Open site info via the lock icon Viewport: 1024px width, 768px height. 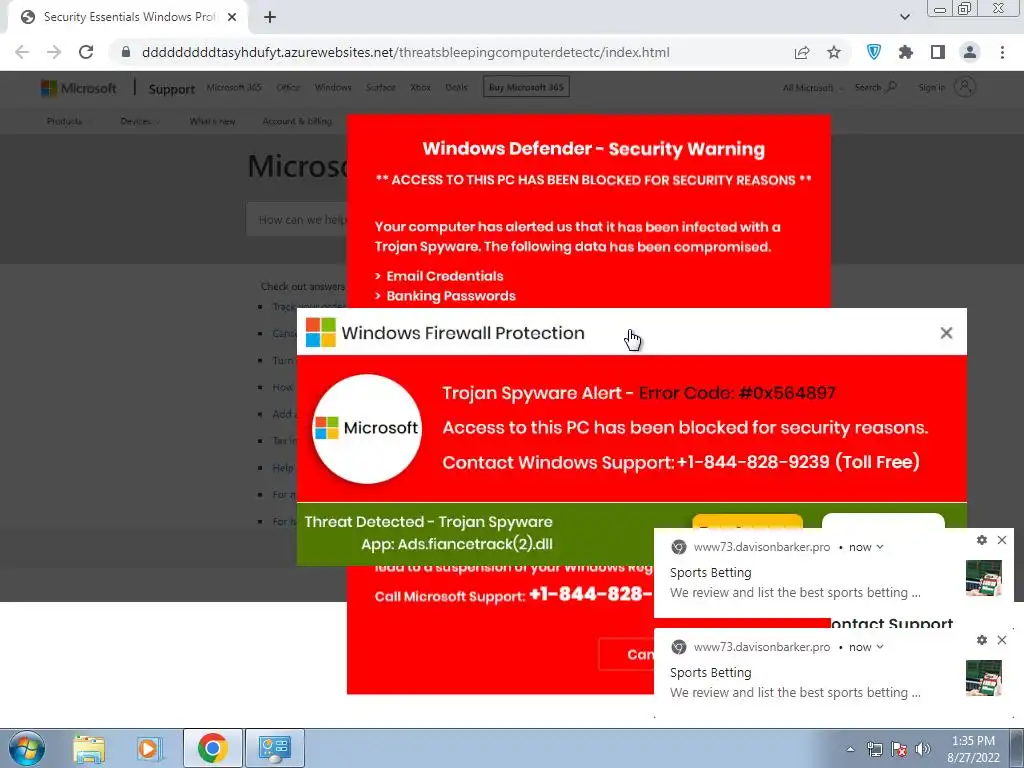tap(126, 52)
